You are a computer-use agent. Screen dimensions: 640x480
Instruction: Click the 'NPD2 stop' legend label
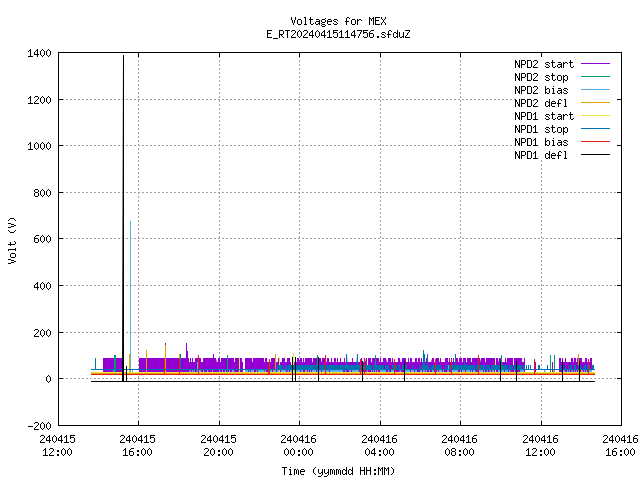[x=541, y=77]
